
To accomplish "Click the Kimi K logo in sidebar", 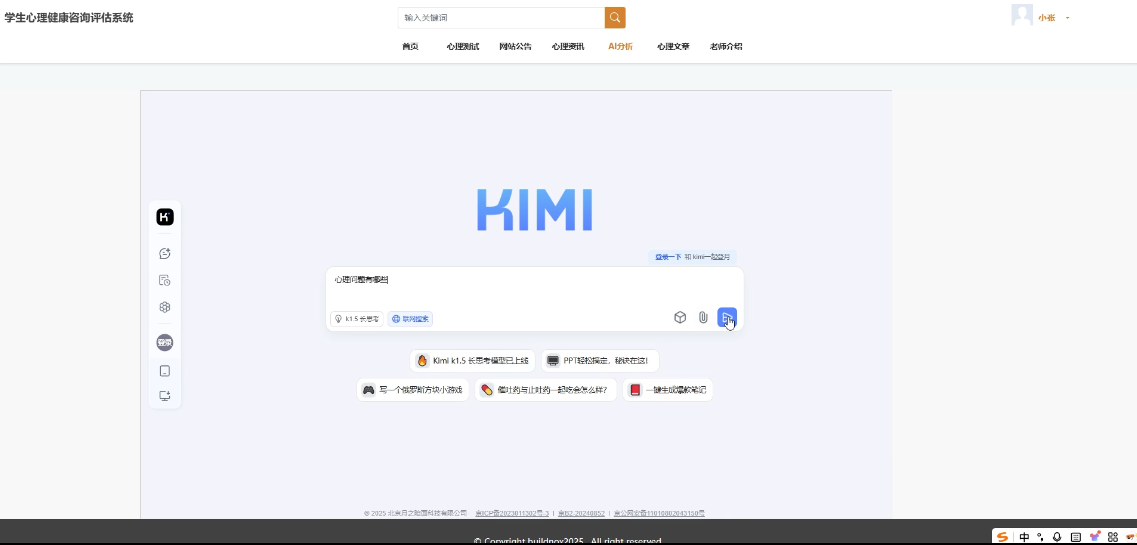I will click(x=165, y=217).
